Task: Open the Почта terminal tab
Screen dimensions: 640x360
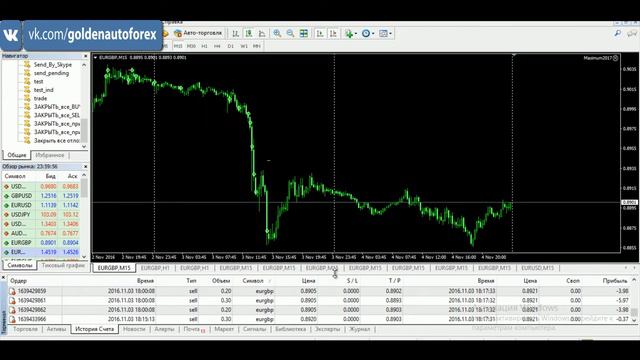Action: coord(193,329)
